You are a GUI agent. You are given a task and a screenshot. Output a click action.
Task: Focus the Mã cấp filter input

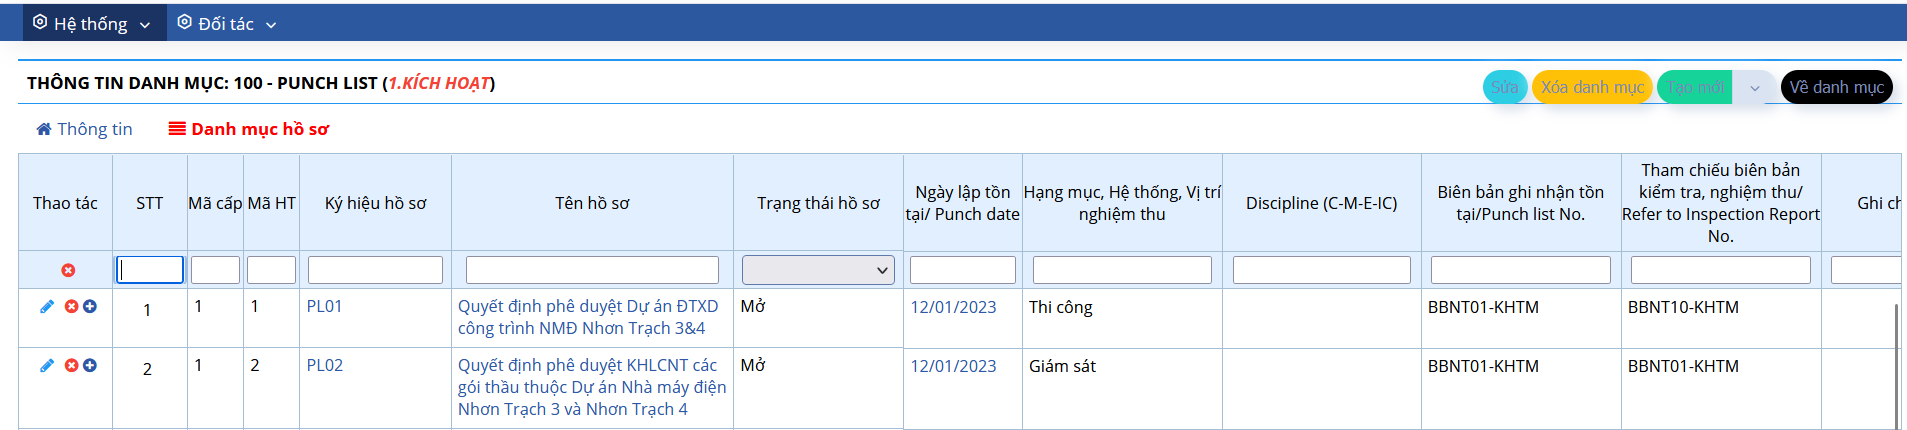(215, 270)
